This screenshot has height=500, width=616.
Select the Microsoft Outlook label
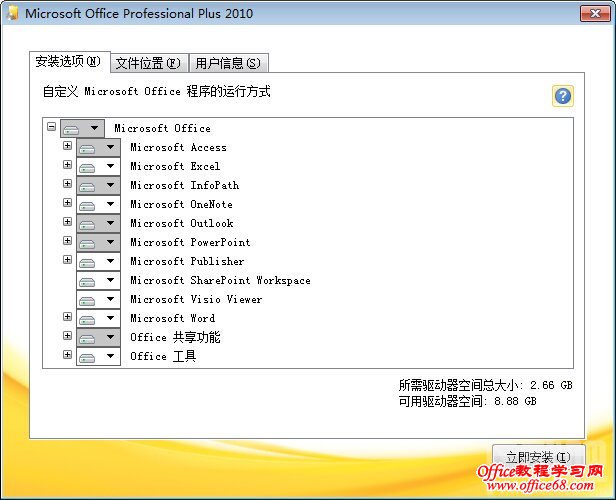[x=182, y=223]
